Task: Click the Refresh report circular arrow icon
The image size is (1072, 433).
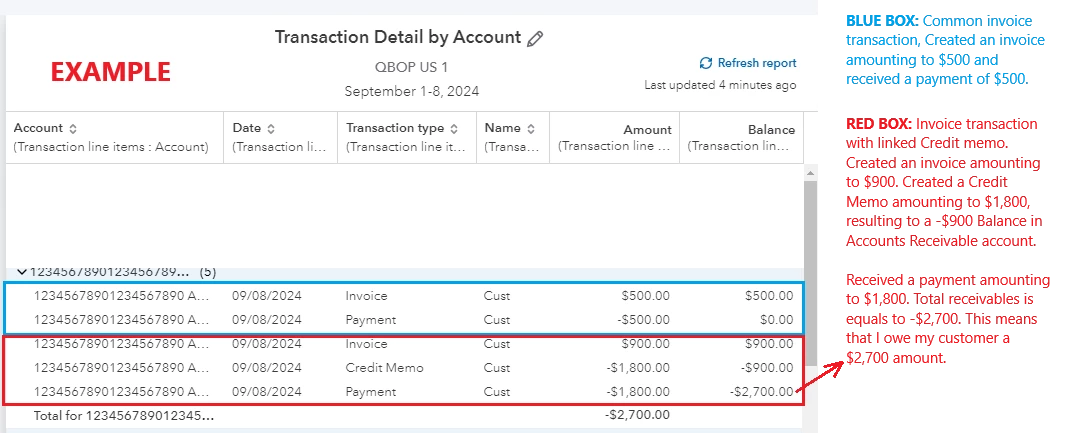Action: click(706, 63)
